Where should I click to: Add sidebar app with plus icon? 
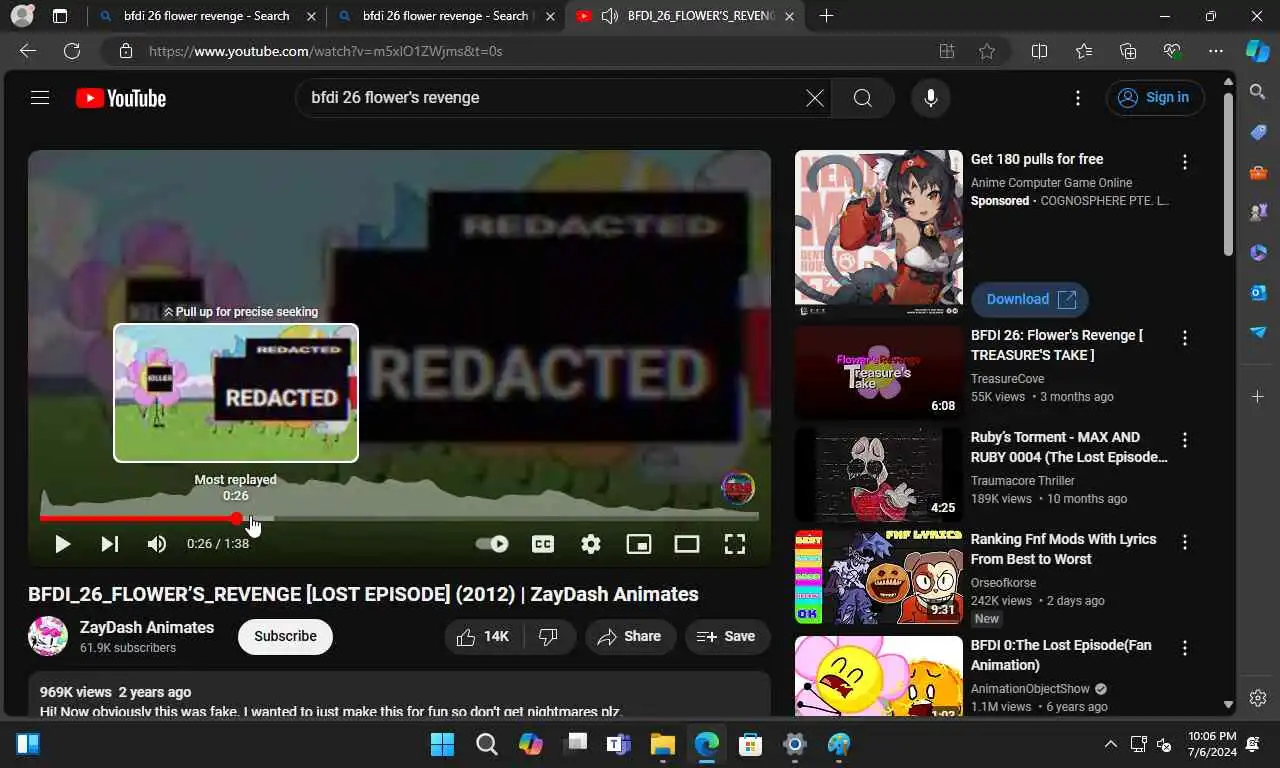coord(1258,397)
